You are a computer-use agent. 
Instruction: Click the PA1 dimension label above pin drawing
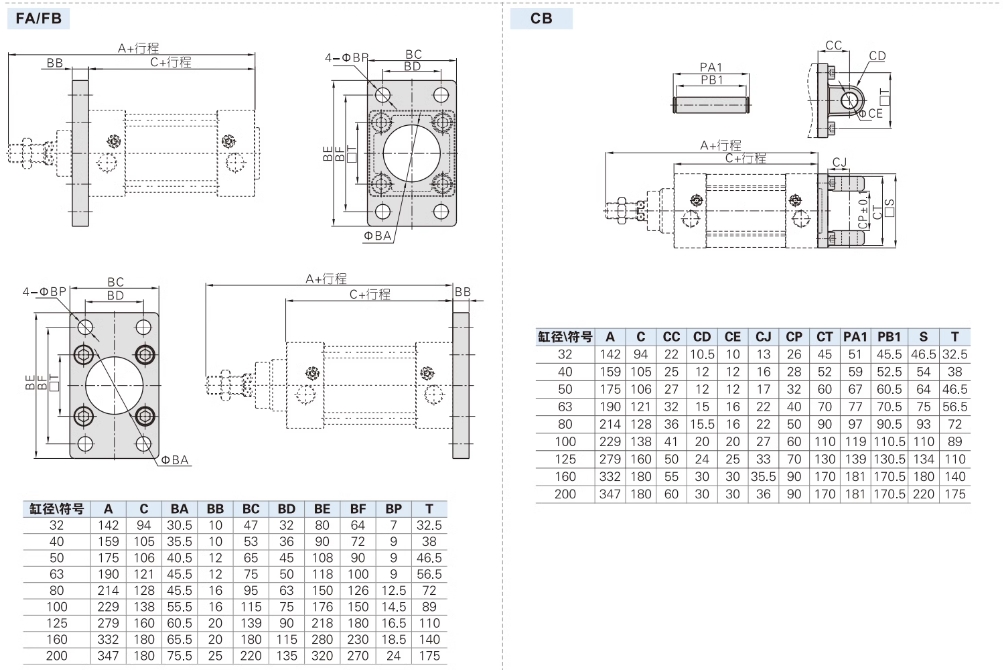point(711,67)
